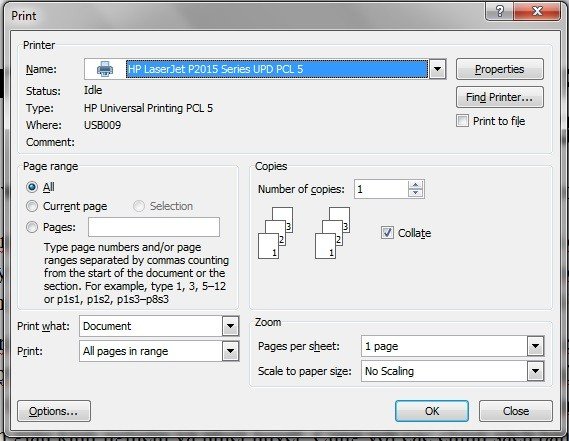Expand the Print what dropdown
Viewport: 569px width, 441px height.
[230, 326]
